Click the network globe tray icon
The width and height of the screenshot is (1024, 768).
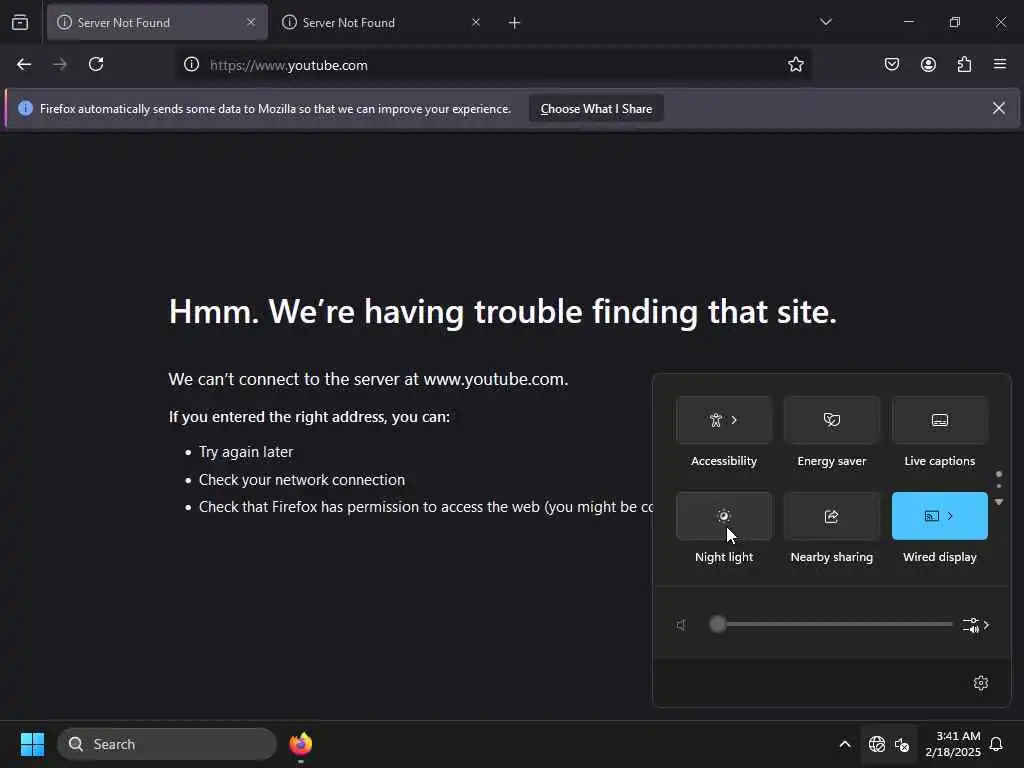pyautogui.click(x=876, y=744)
